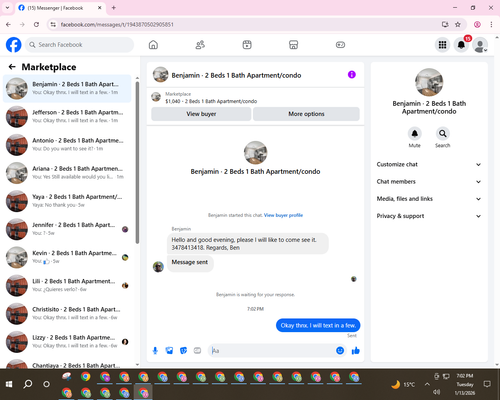Click the conversation list scrollbar
This screenshot has height=400, width=500.
point(137,163)
